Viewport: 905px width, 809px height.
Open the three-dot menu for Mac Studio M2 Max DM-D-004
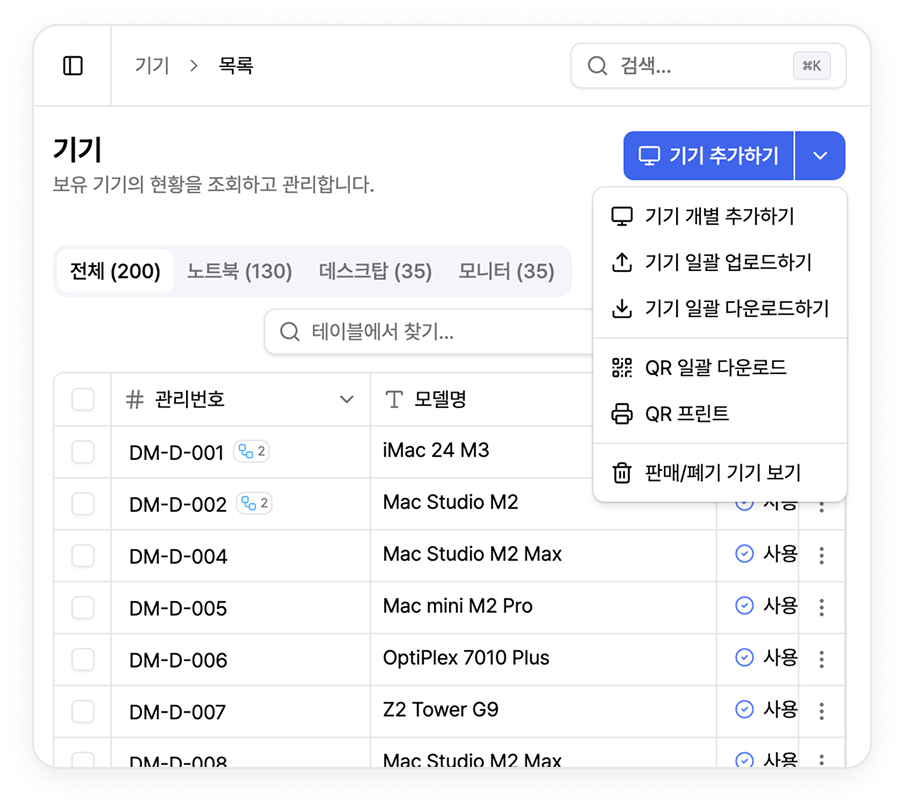(821, 555)
